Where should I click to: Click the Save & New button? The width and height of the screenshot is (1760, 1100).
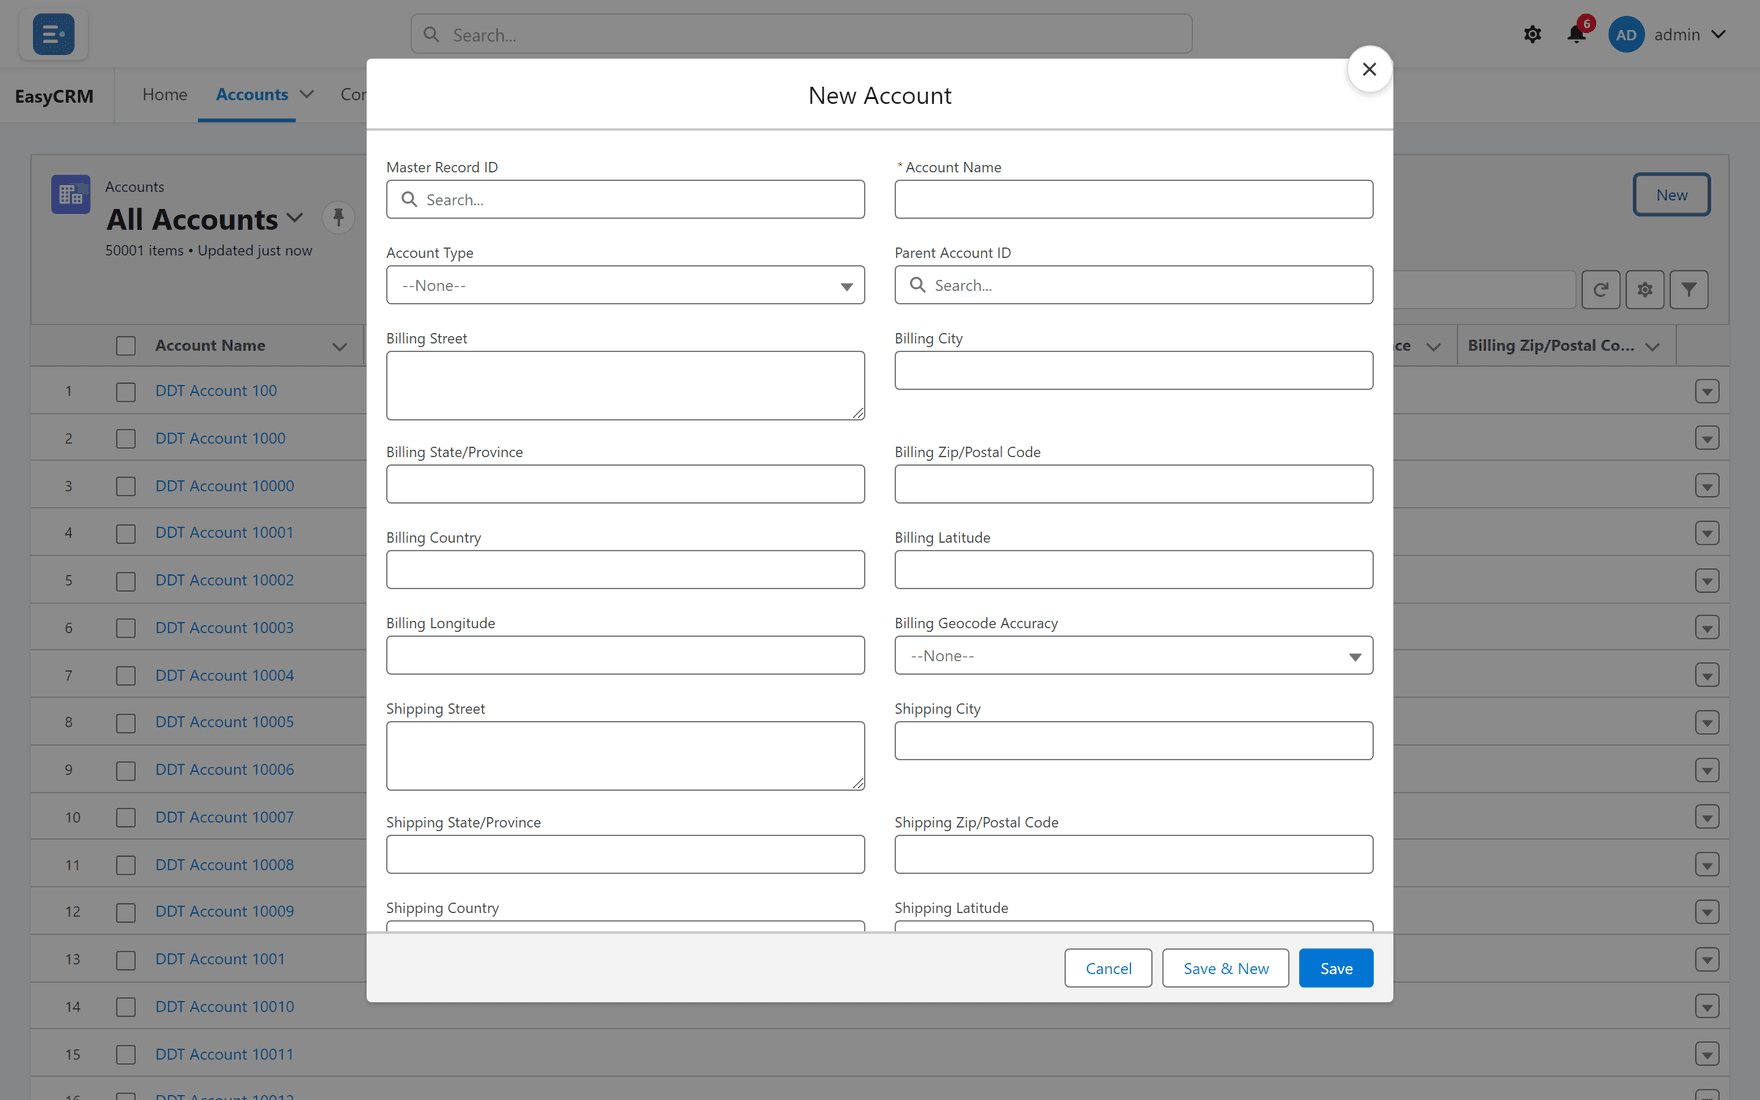tap(1226, 968)
